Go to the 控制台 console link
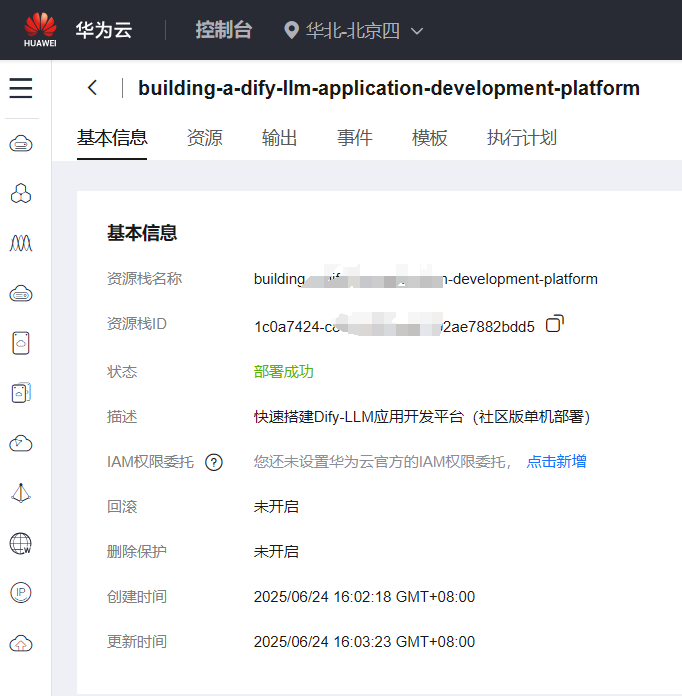This screenshot has width=682, height=696. [224, 30]
